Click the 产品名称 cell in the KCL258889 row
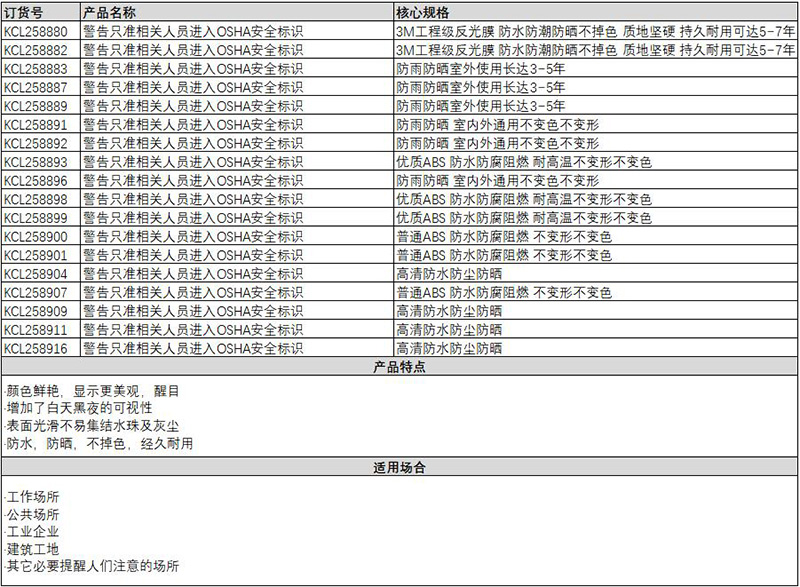 193,106
